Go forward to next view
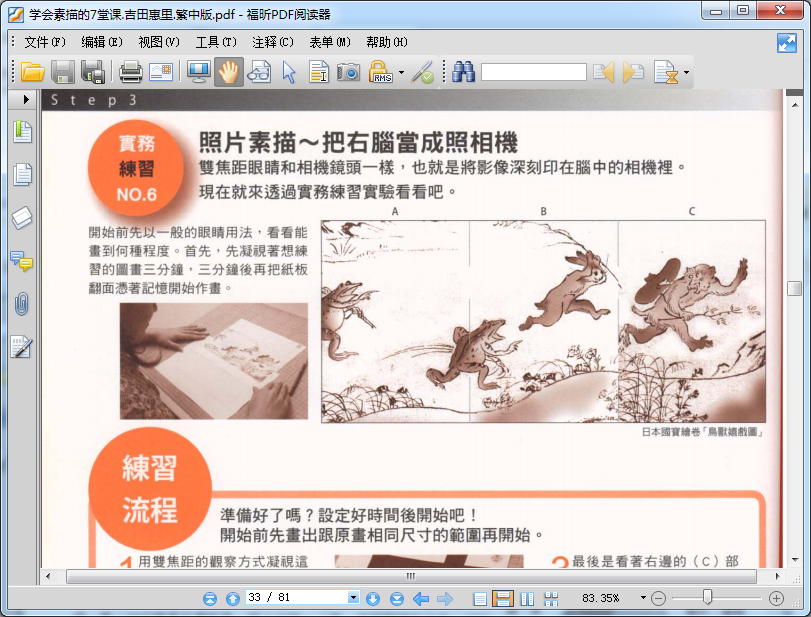Screen dimensions: 811x617 (x=445, y=599)
